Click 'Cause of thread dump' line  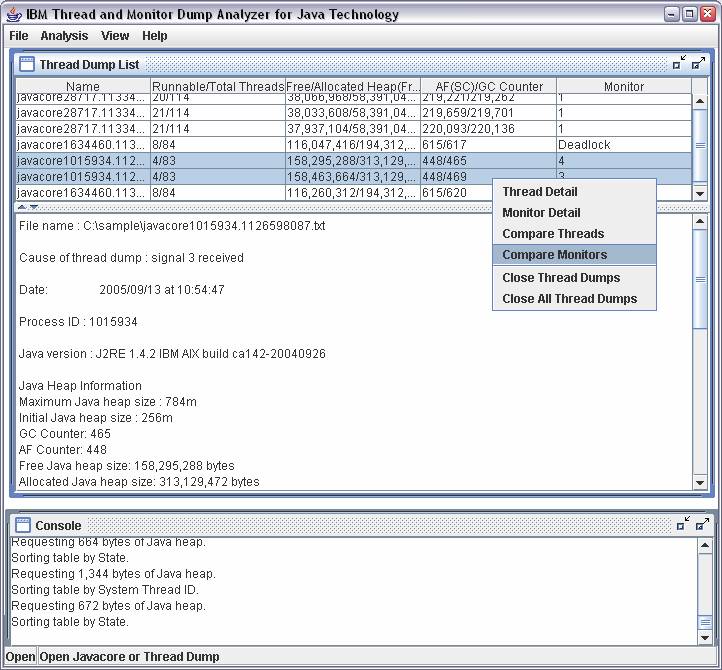(x=131, y=257)
